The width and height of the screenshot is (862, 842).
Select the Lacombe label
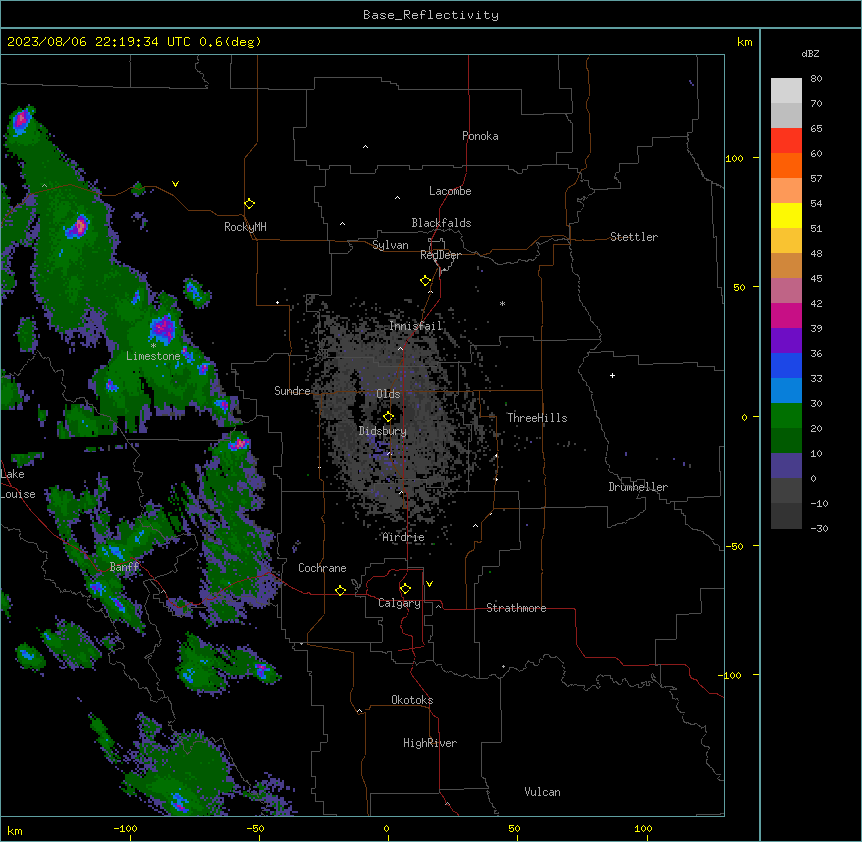point(450,191)
